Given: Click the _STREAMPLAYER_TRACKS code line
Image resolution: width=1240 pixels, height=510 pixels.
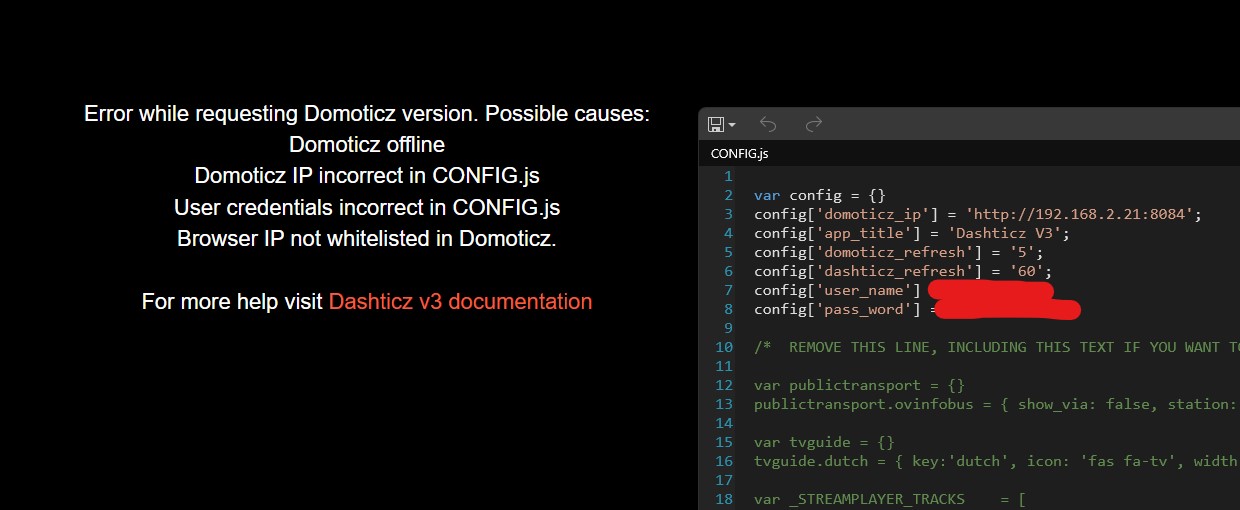Looking at the screenshot, I should click(x=890, y=499).
